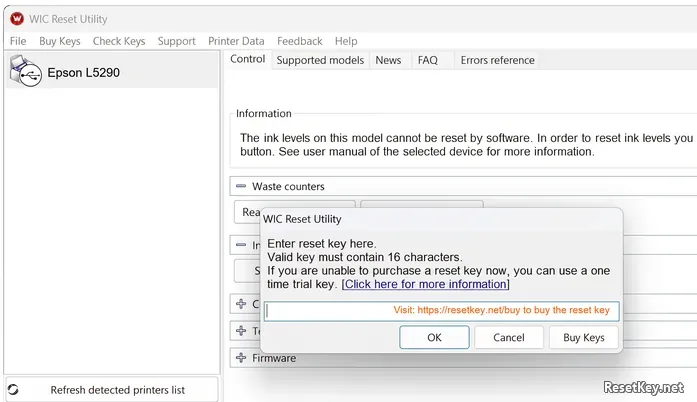Click Buy Keys button in dialog
The width and height of the screenshot is (697, 402).
tap(584, 338)
